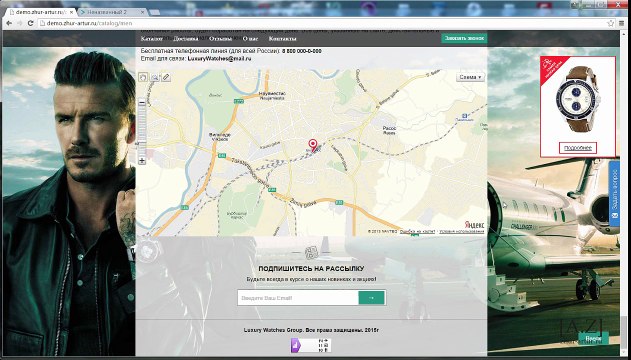This screenshot has height=360, width=631.
Task: Click the browser Back arrow
Action: [x=9, y=23]
